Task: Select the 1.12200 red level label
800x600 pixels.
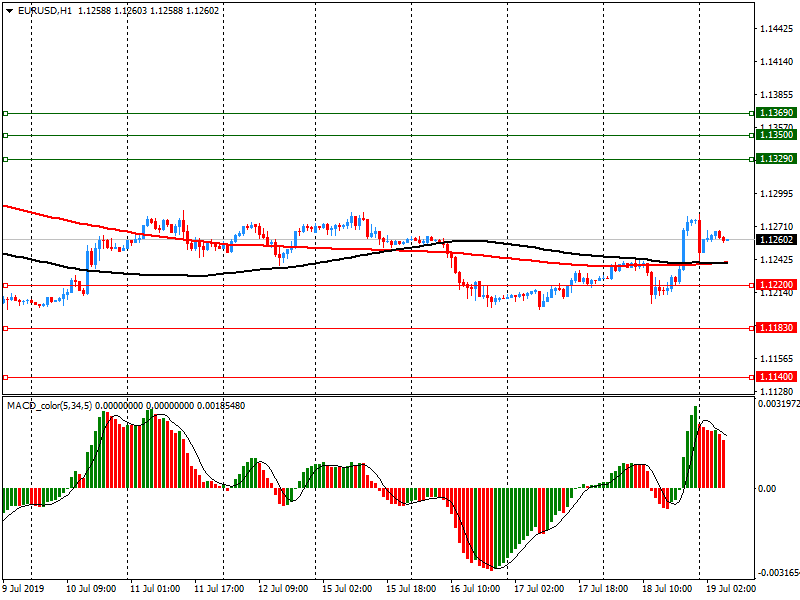Action: click(776, 285)
